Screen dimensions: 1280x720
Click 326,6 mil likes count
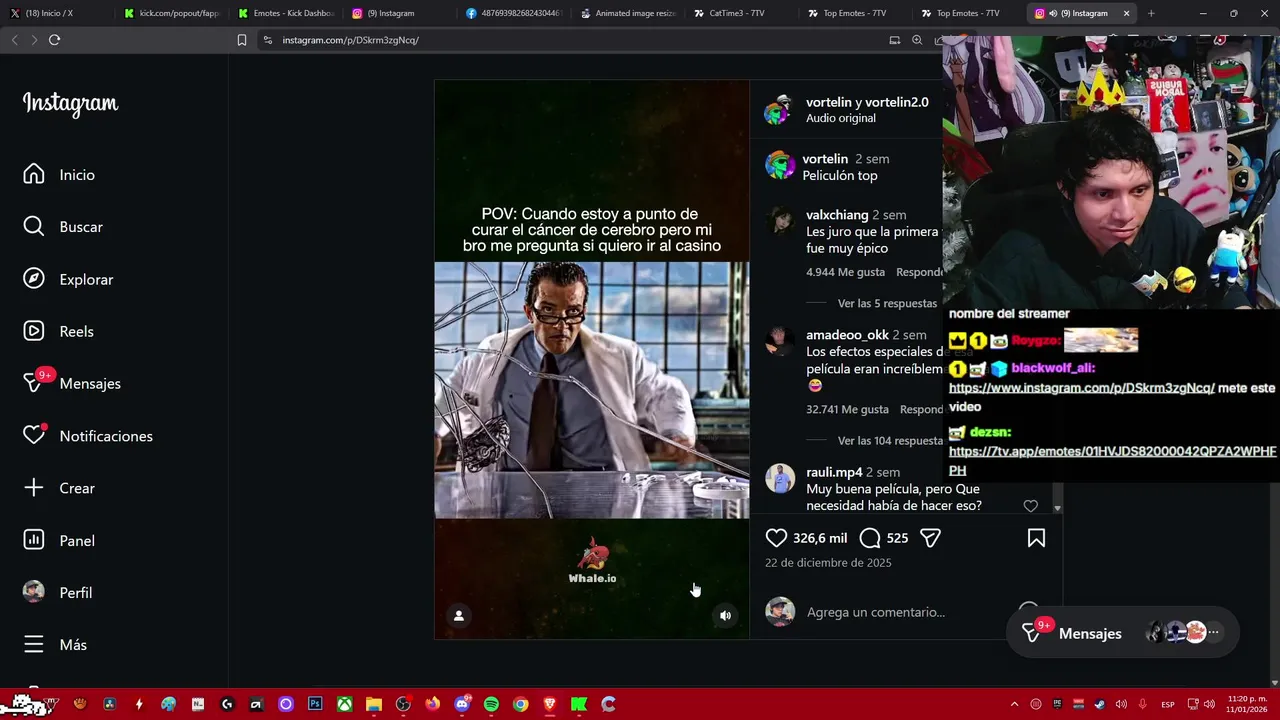pyautogui.click(x=820, y=538)
